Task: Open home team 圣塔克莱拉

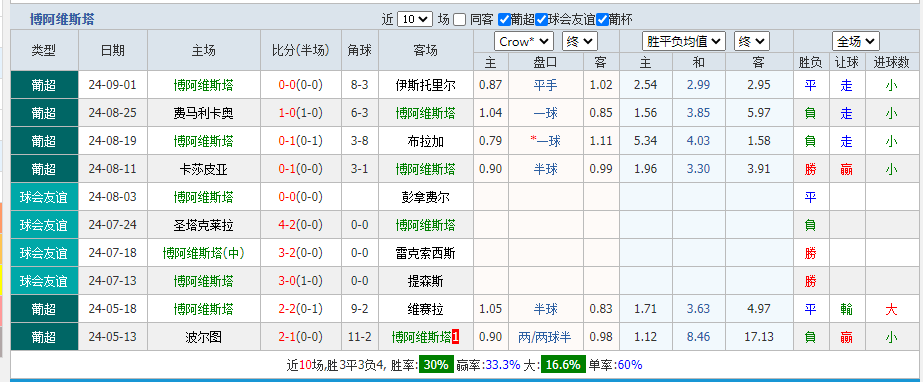Action: coord(203,225)
